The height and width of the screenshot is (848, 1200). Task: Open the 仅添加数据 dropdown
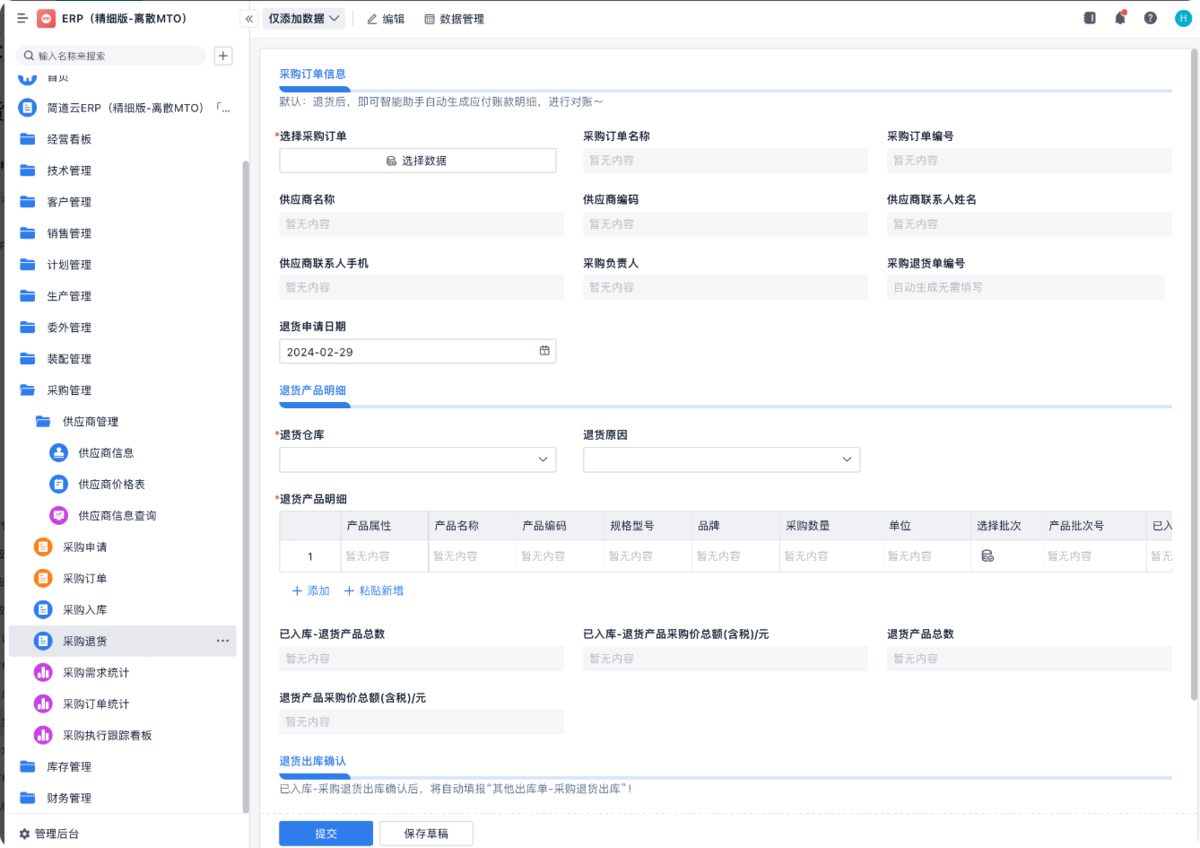tap(304, 18)
